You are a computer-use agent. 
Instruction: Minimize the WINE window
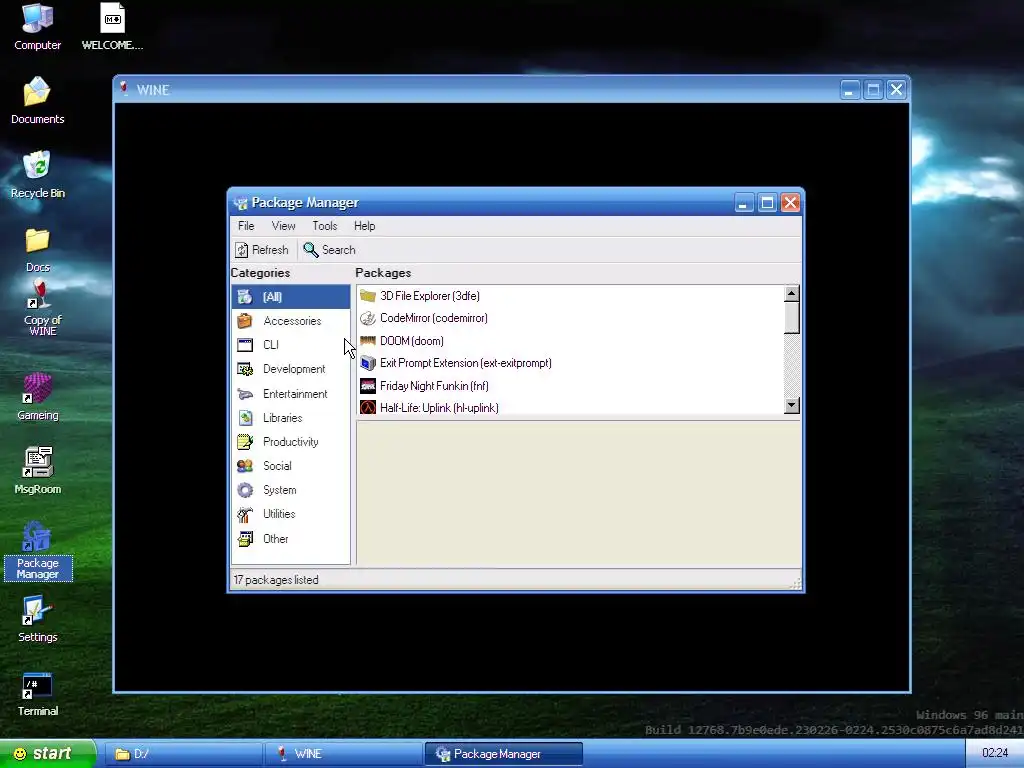click(849, 89)
